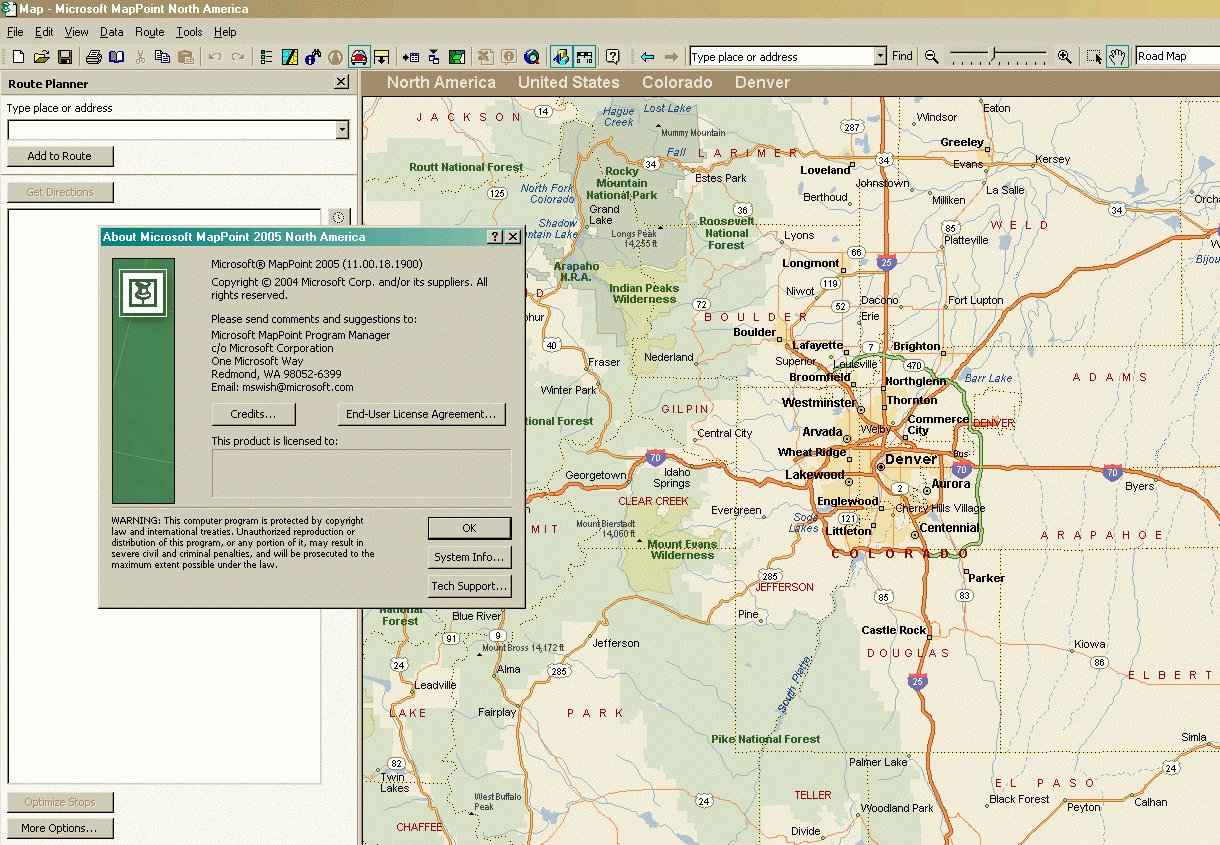Click the Save floppy disk icon

(x=64, y=57)
